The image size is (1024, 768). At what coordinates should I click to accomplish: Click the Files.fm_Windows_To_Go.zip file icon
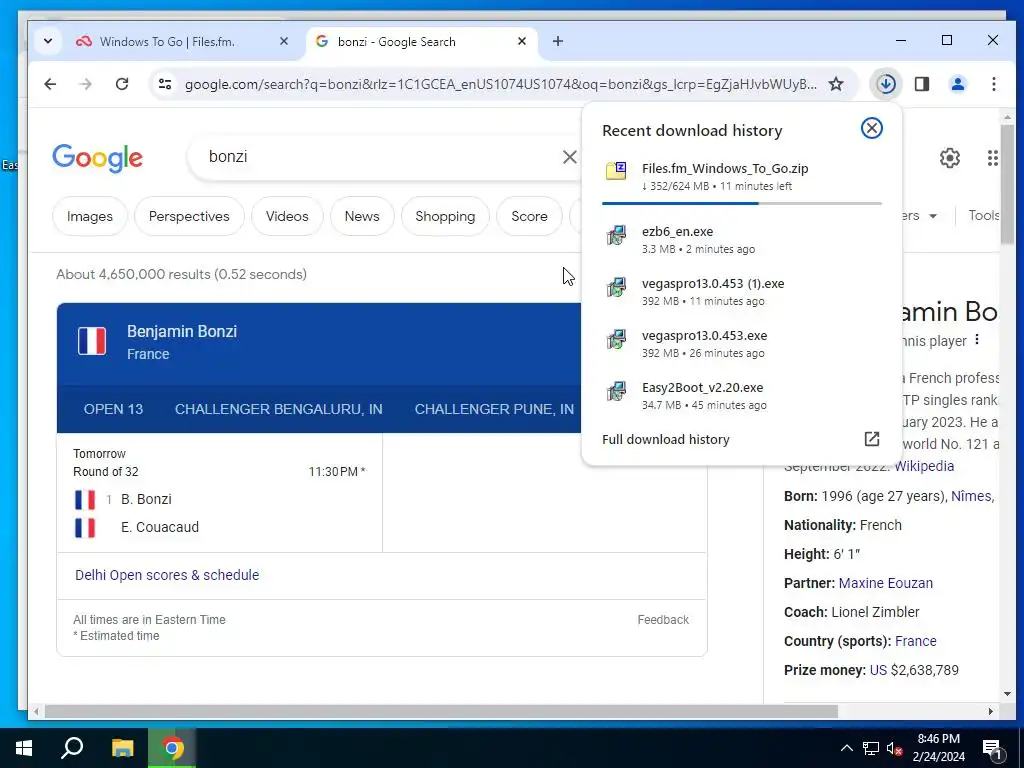coord(616,171)
